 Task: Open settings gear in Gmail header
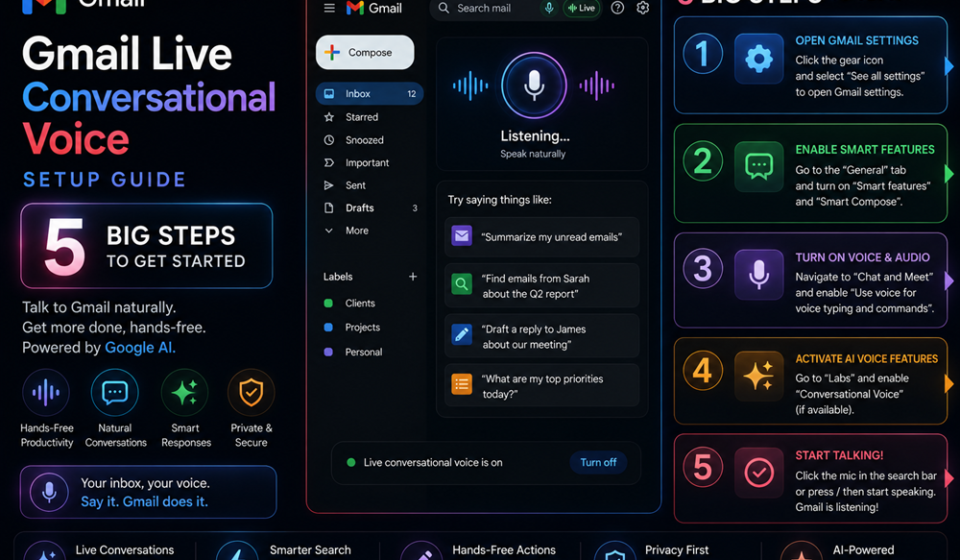pos(642,8)
